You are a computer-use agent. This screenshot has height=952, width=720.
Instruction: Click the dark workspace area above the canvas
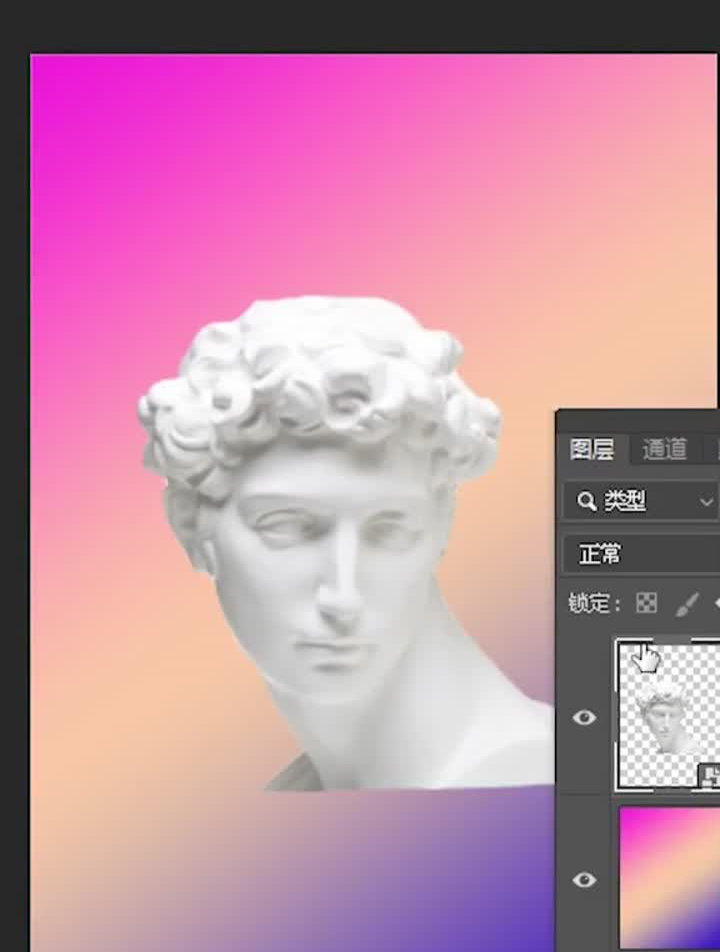coord(360,25)
